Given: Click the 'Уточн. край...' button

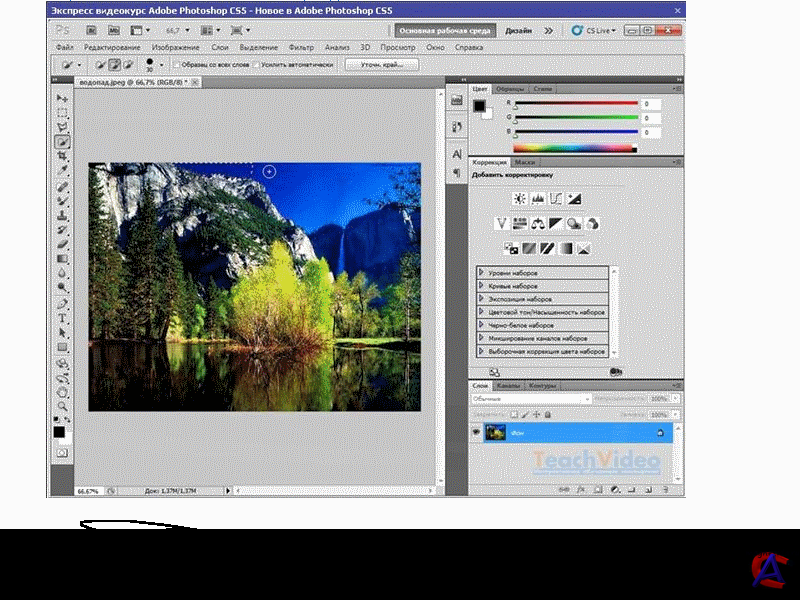Looking at the screenshot, I should (381, 64).
